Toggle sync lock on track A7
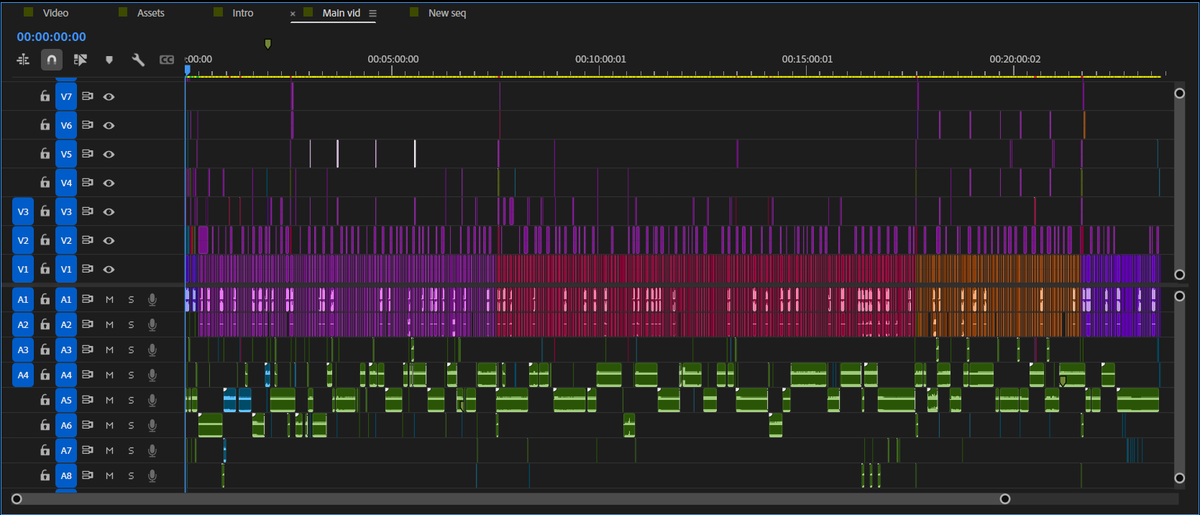The image size is (1200, 515). [x=88, y=451]
